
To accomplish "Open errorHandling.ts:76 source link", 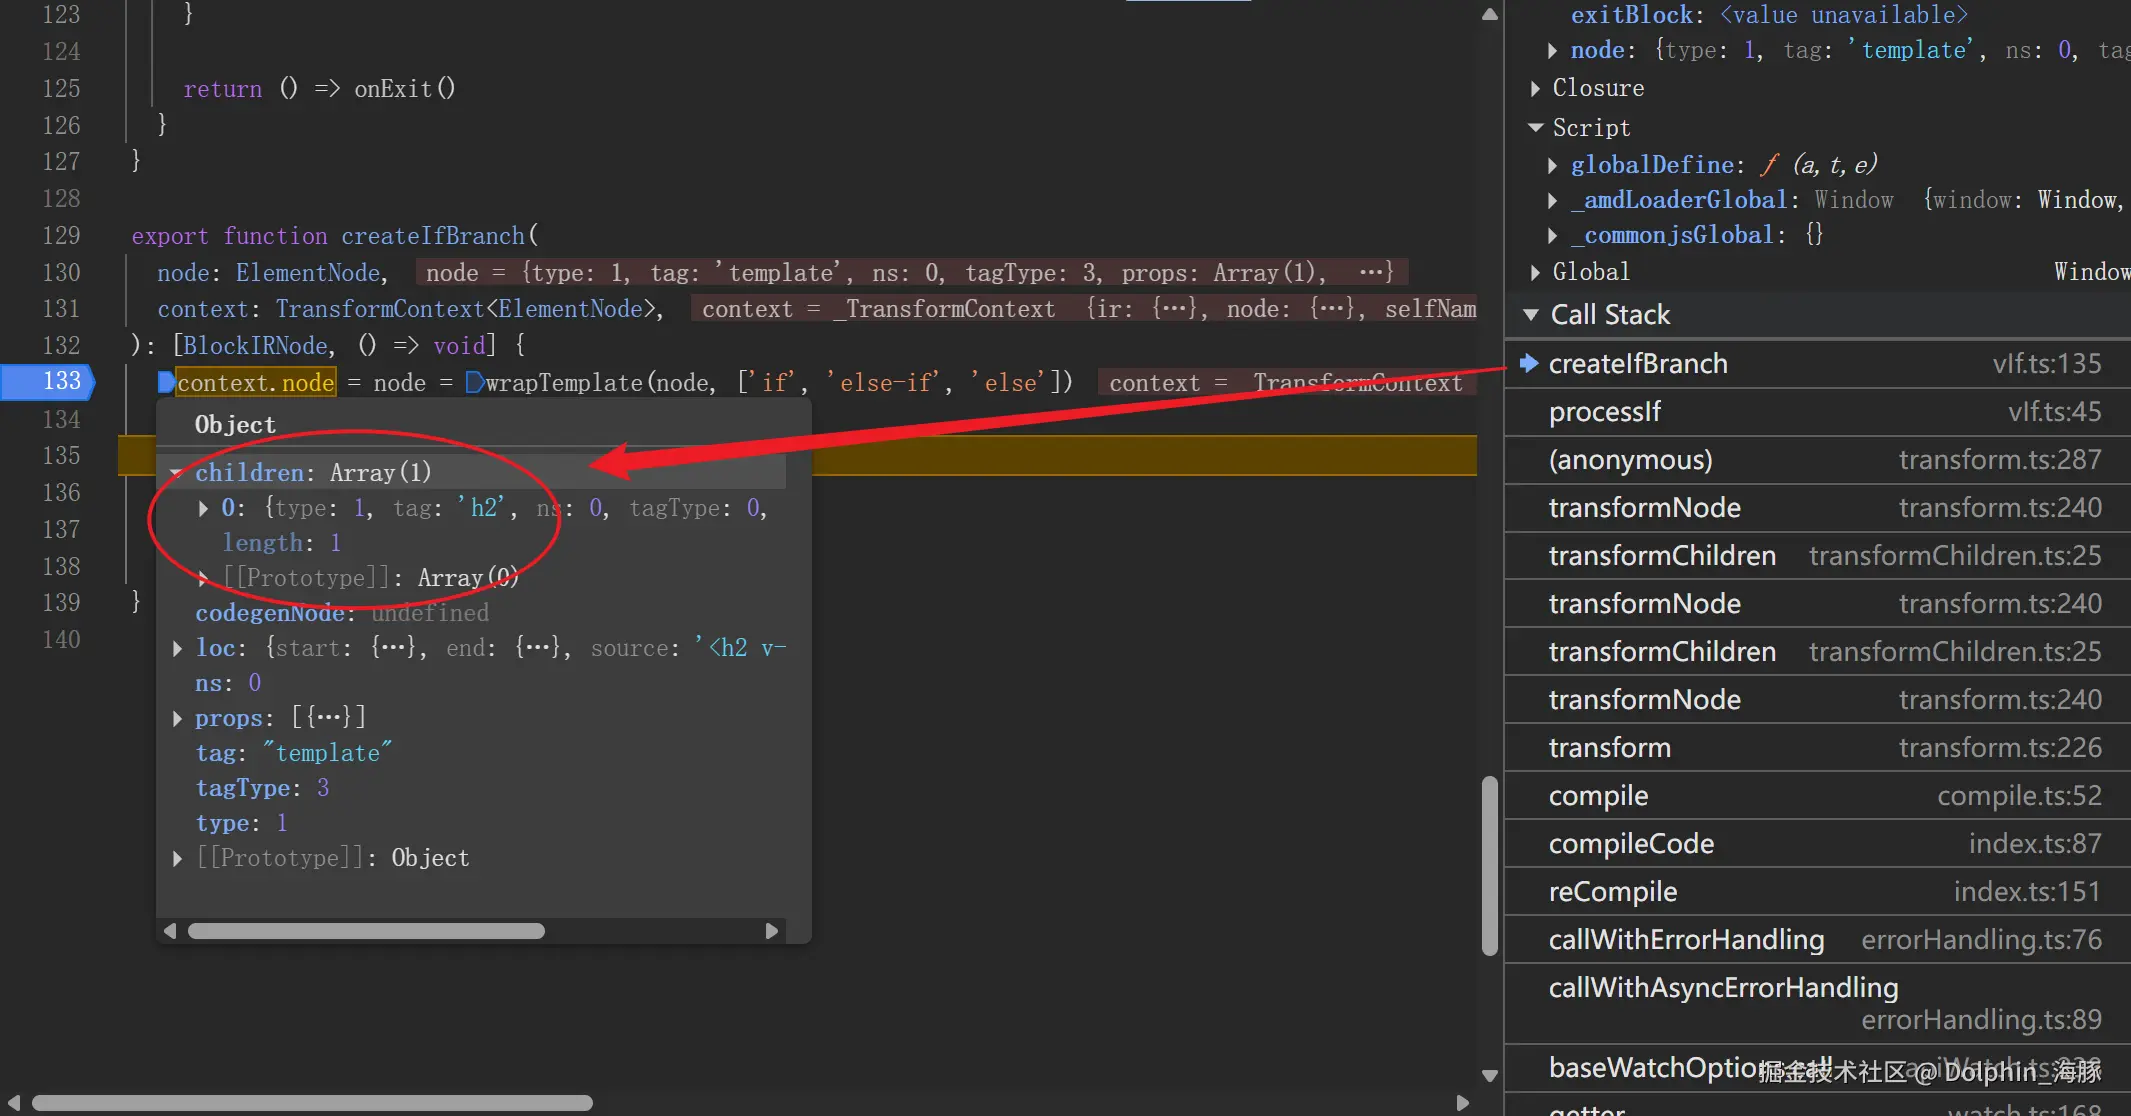I will click(1981, 940).
